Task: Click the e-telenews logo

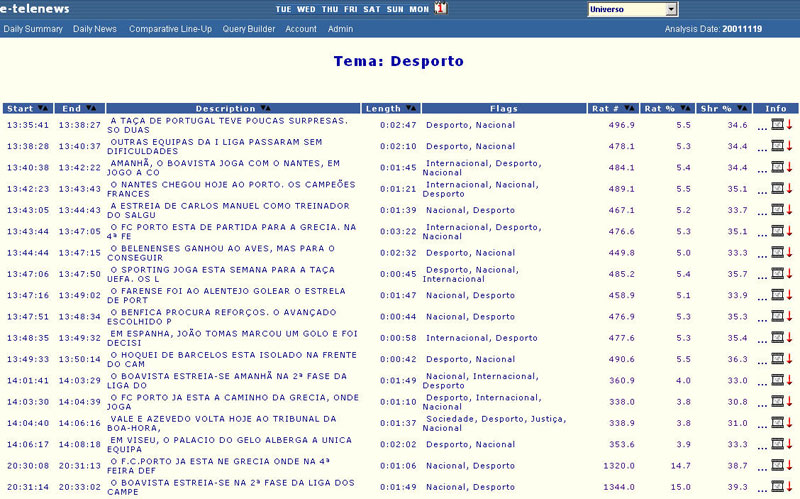Action: click(35, 9)
